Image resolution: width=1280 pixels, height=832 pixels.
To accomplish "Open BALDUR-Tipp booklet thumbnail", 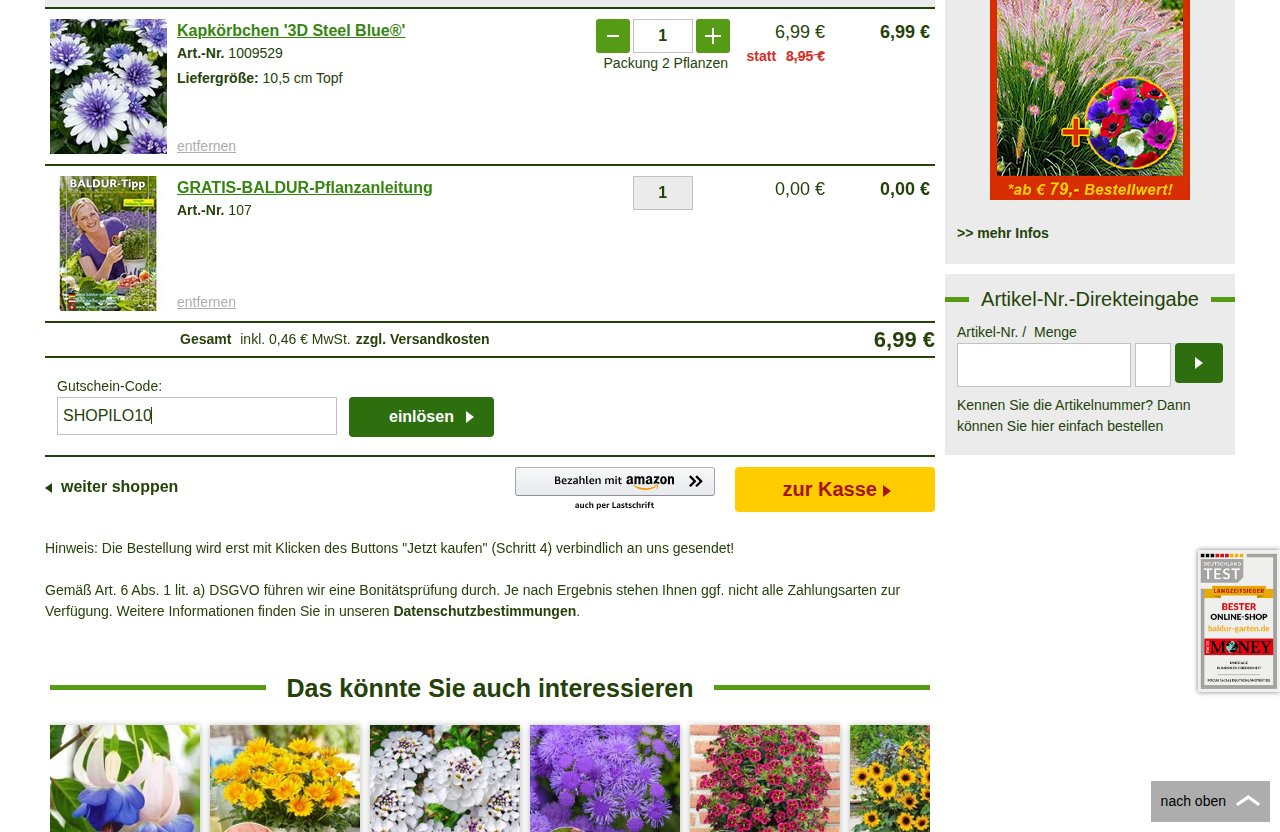I will tap(108, 243).
